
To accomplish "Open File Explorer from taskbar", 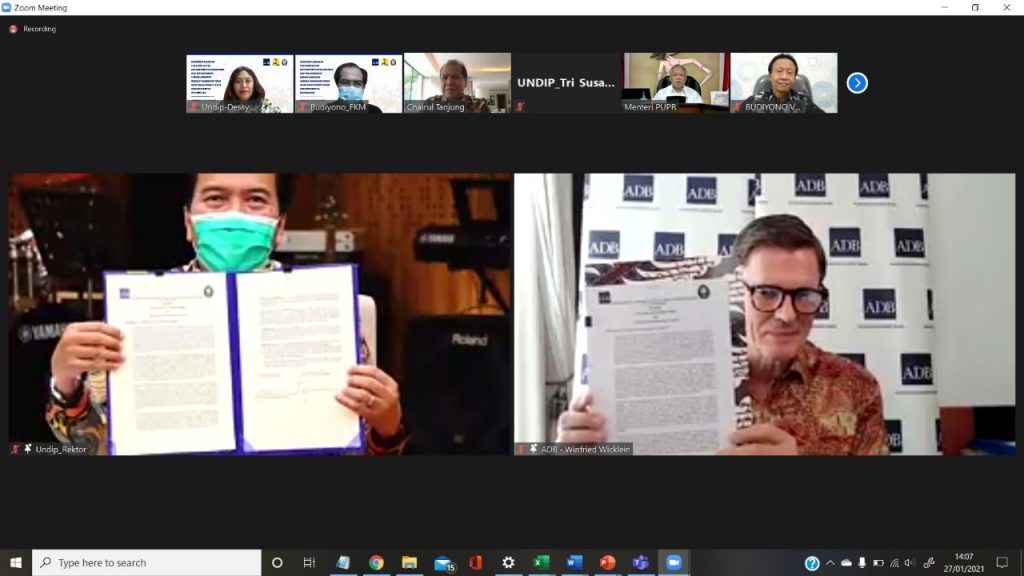I will (x=409, y=562).
